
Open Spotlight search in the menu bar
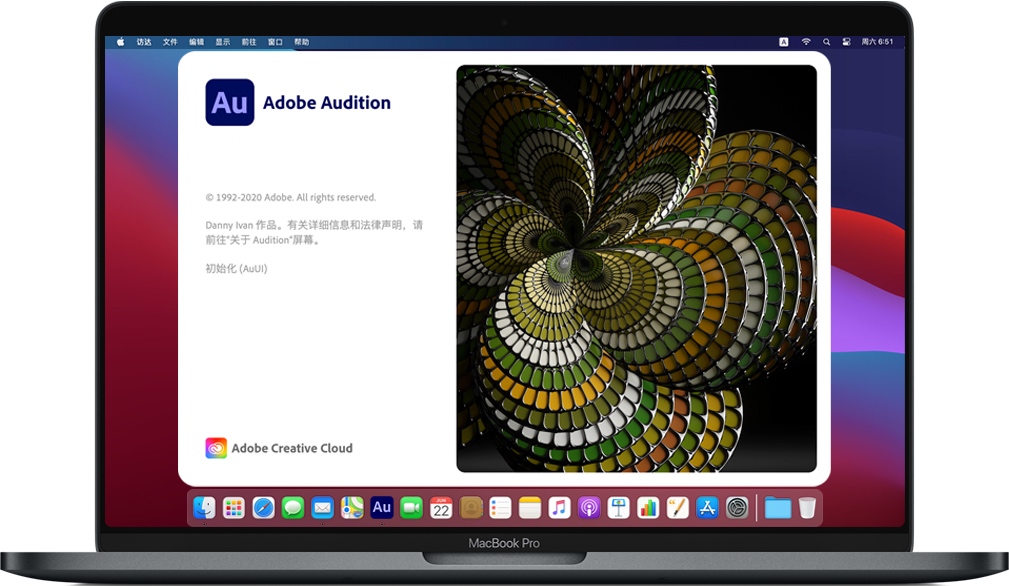point(826,42)
